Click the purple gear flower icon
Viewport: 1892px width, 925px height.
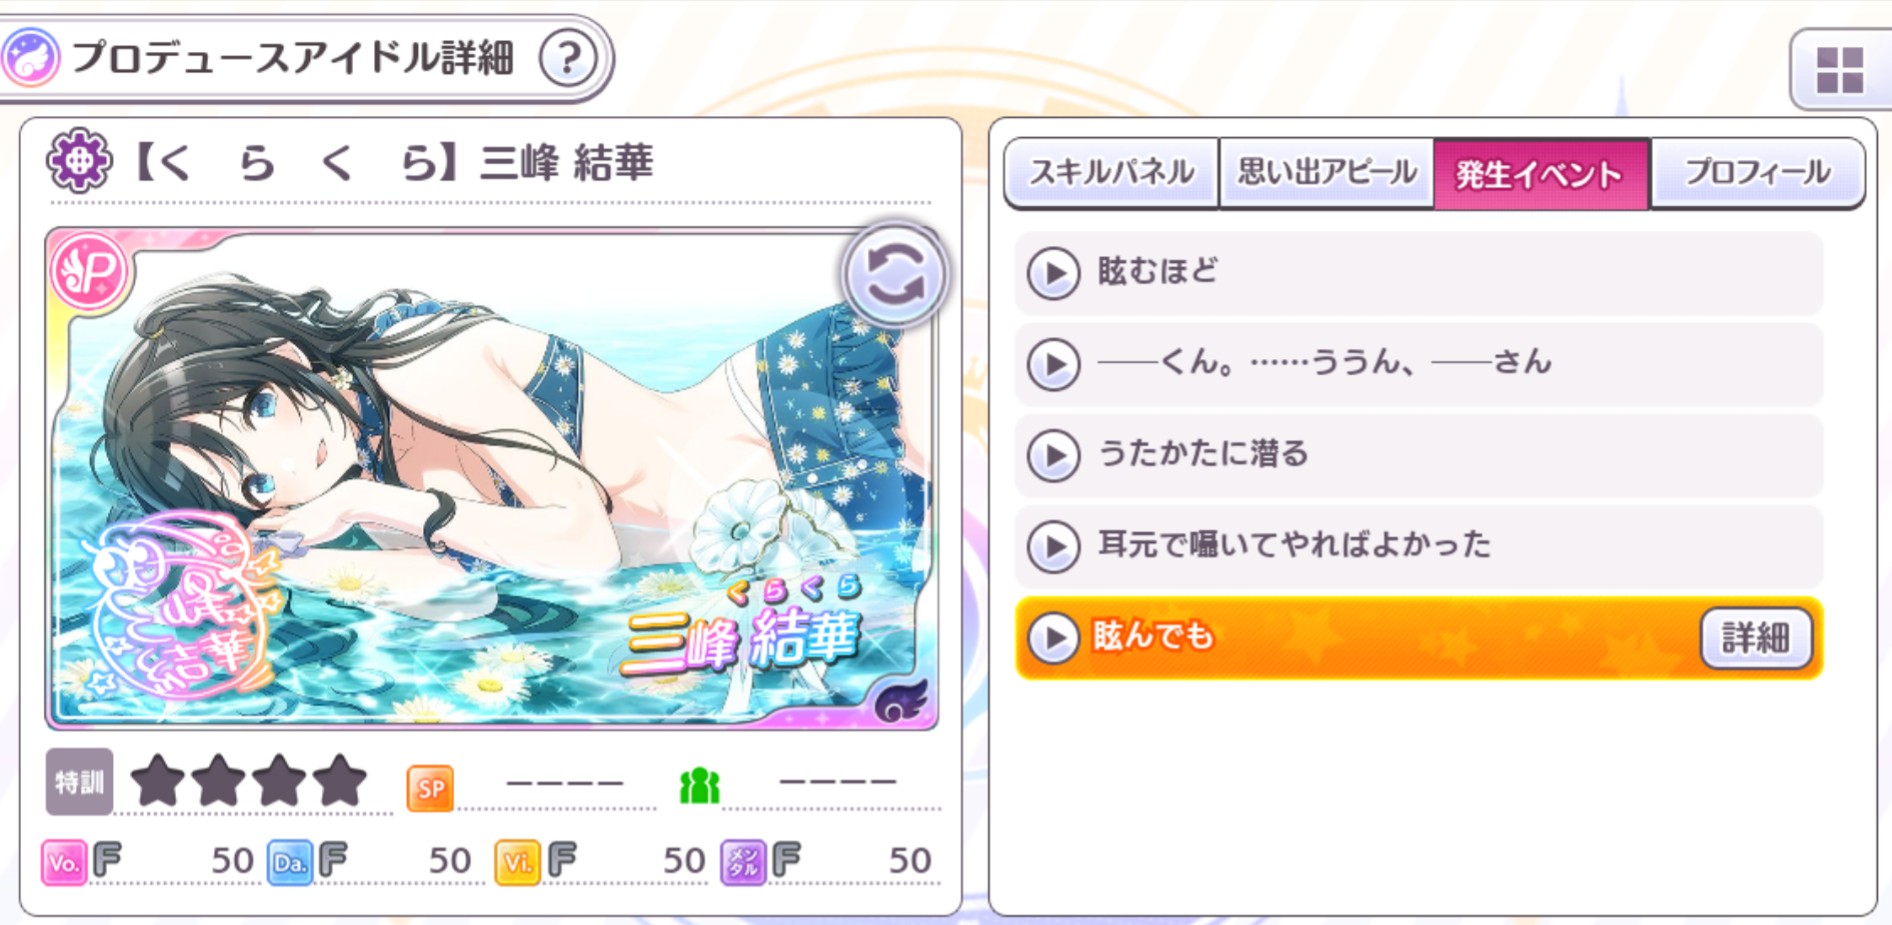79,161
